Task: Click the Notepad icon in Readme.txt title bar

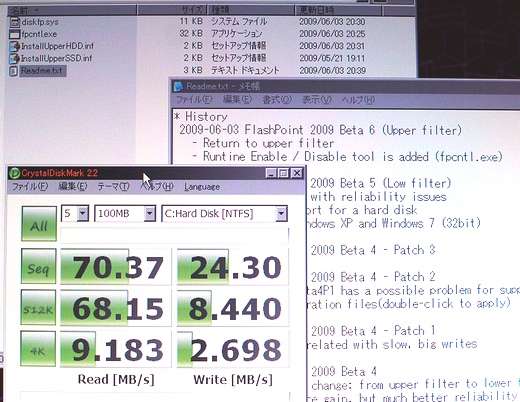Action: 178,87
